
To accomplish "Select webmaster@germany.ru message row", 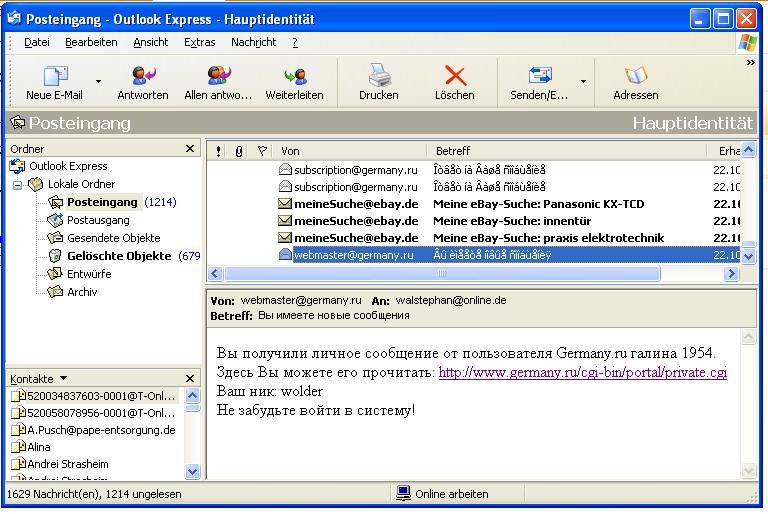I will 474,255.
